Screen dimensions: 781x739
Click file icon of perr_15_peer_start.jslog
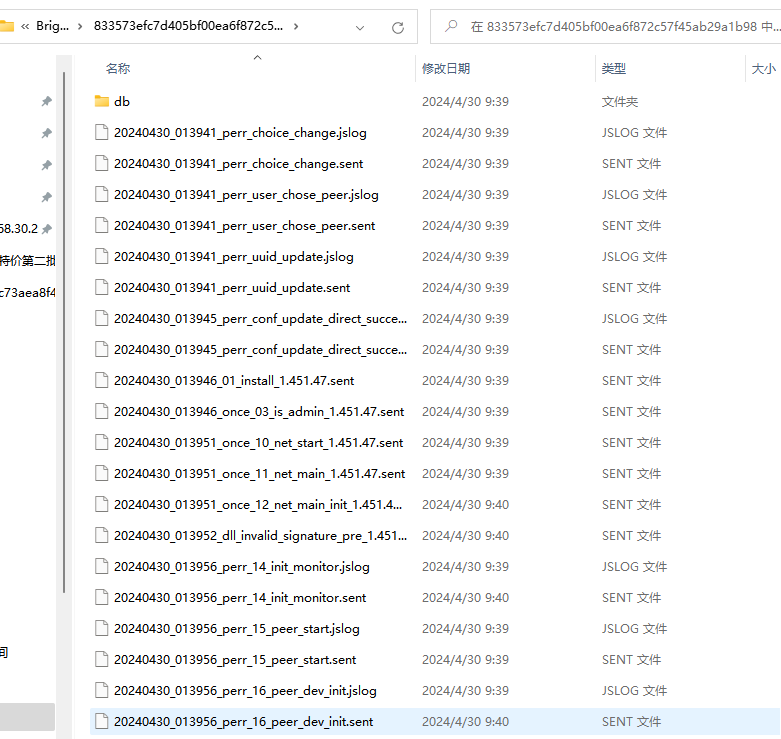(102, 628)
